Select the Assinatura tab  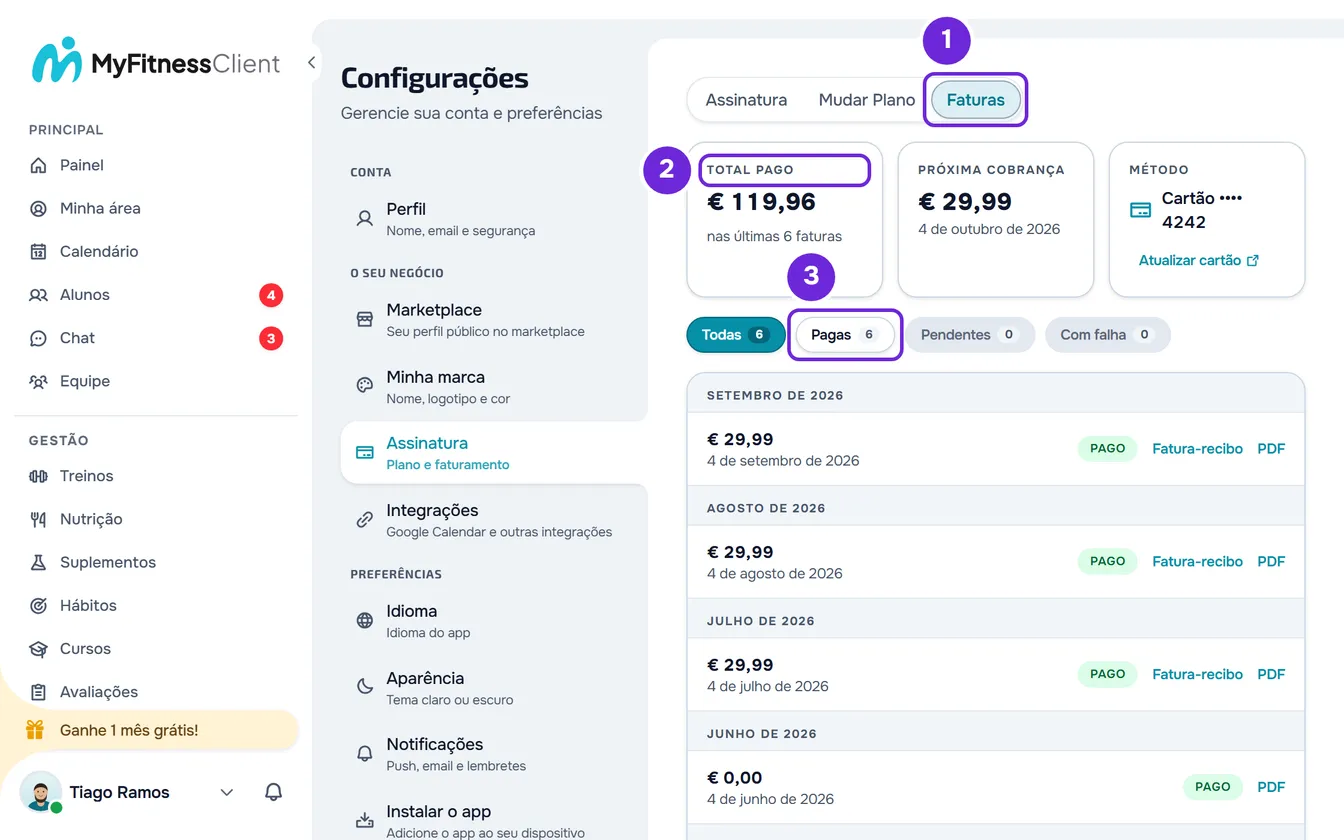coord(746,100)
